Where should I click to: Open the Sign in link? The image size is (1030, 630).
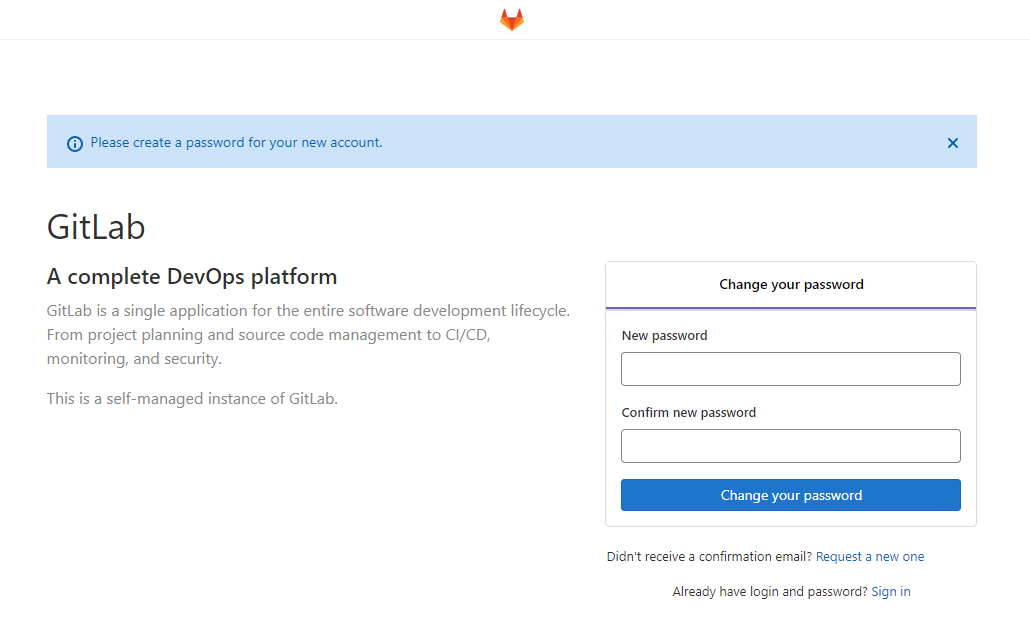[x=891, y=591]
